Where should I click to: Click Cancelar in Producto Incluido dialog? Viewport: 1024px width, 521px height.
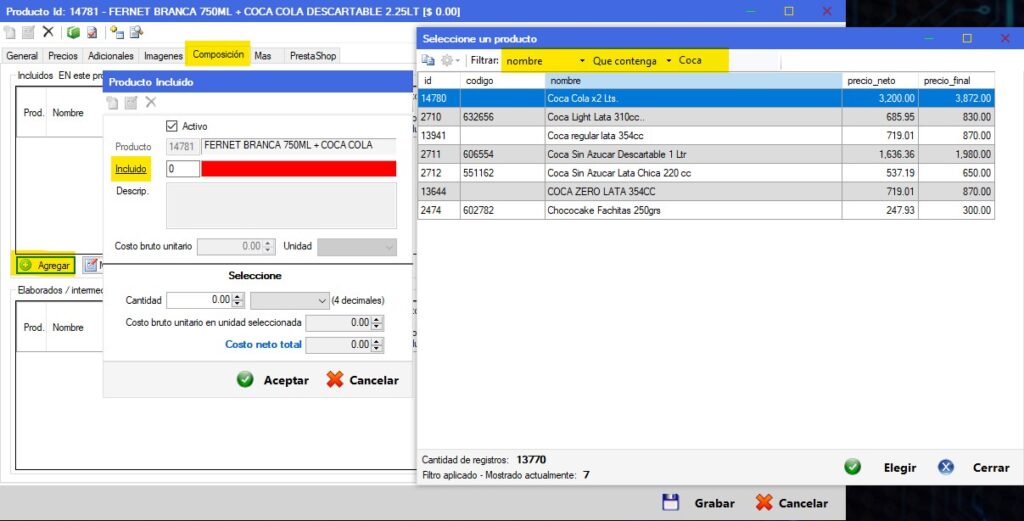click(x=362, y=380)
